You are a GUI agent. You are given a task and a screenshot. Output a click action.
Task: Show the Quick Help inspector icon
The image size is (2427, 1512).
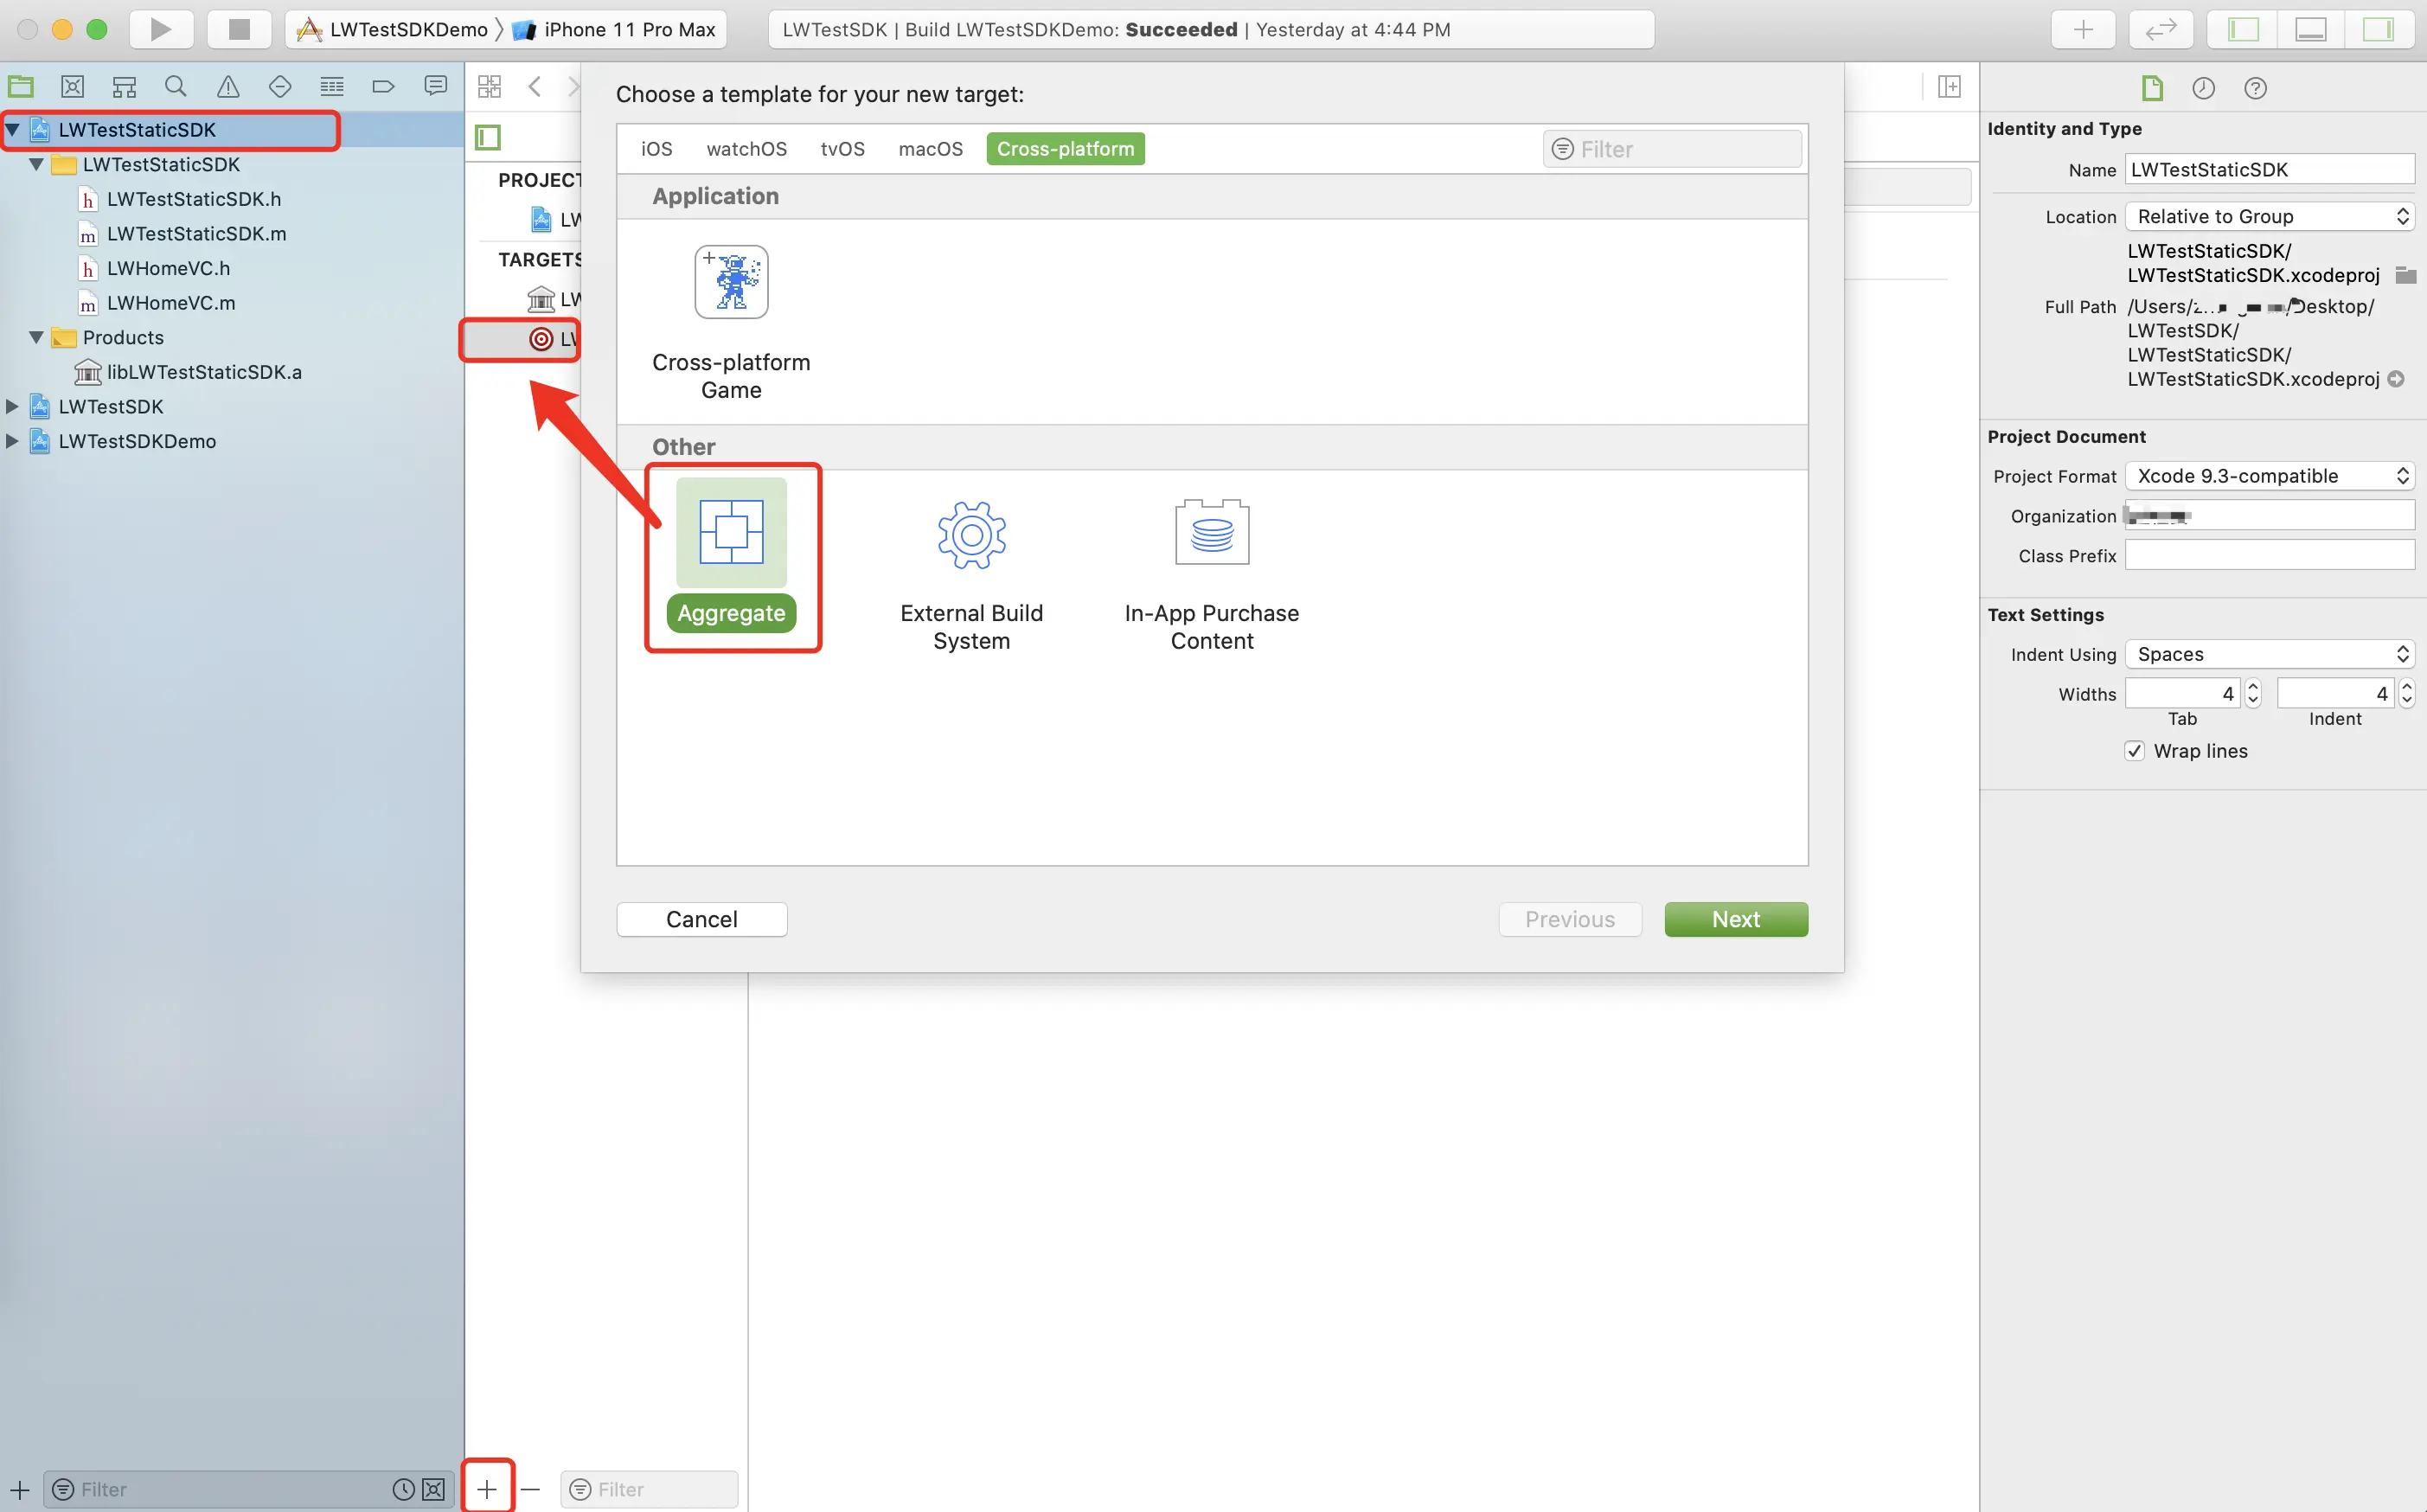[2255, 88]
